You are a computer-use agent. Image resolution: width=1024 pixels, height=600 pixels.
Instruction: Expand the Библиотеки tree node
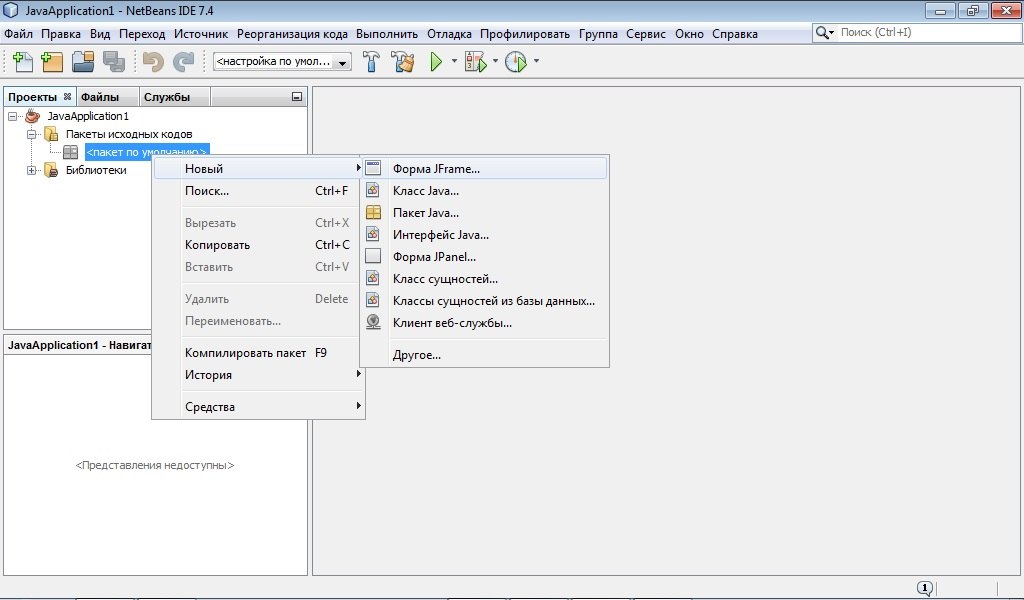coord(31,170)
